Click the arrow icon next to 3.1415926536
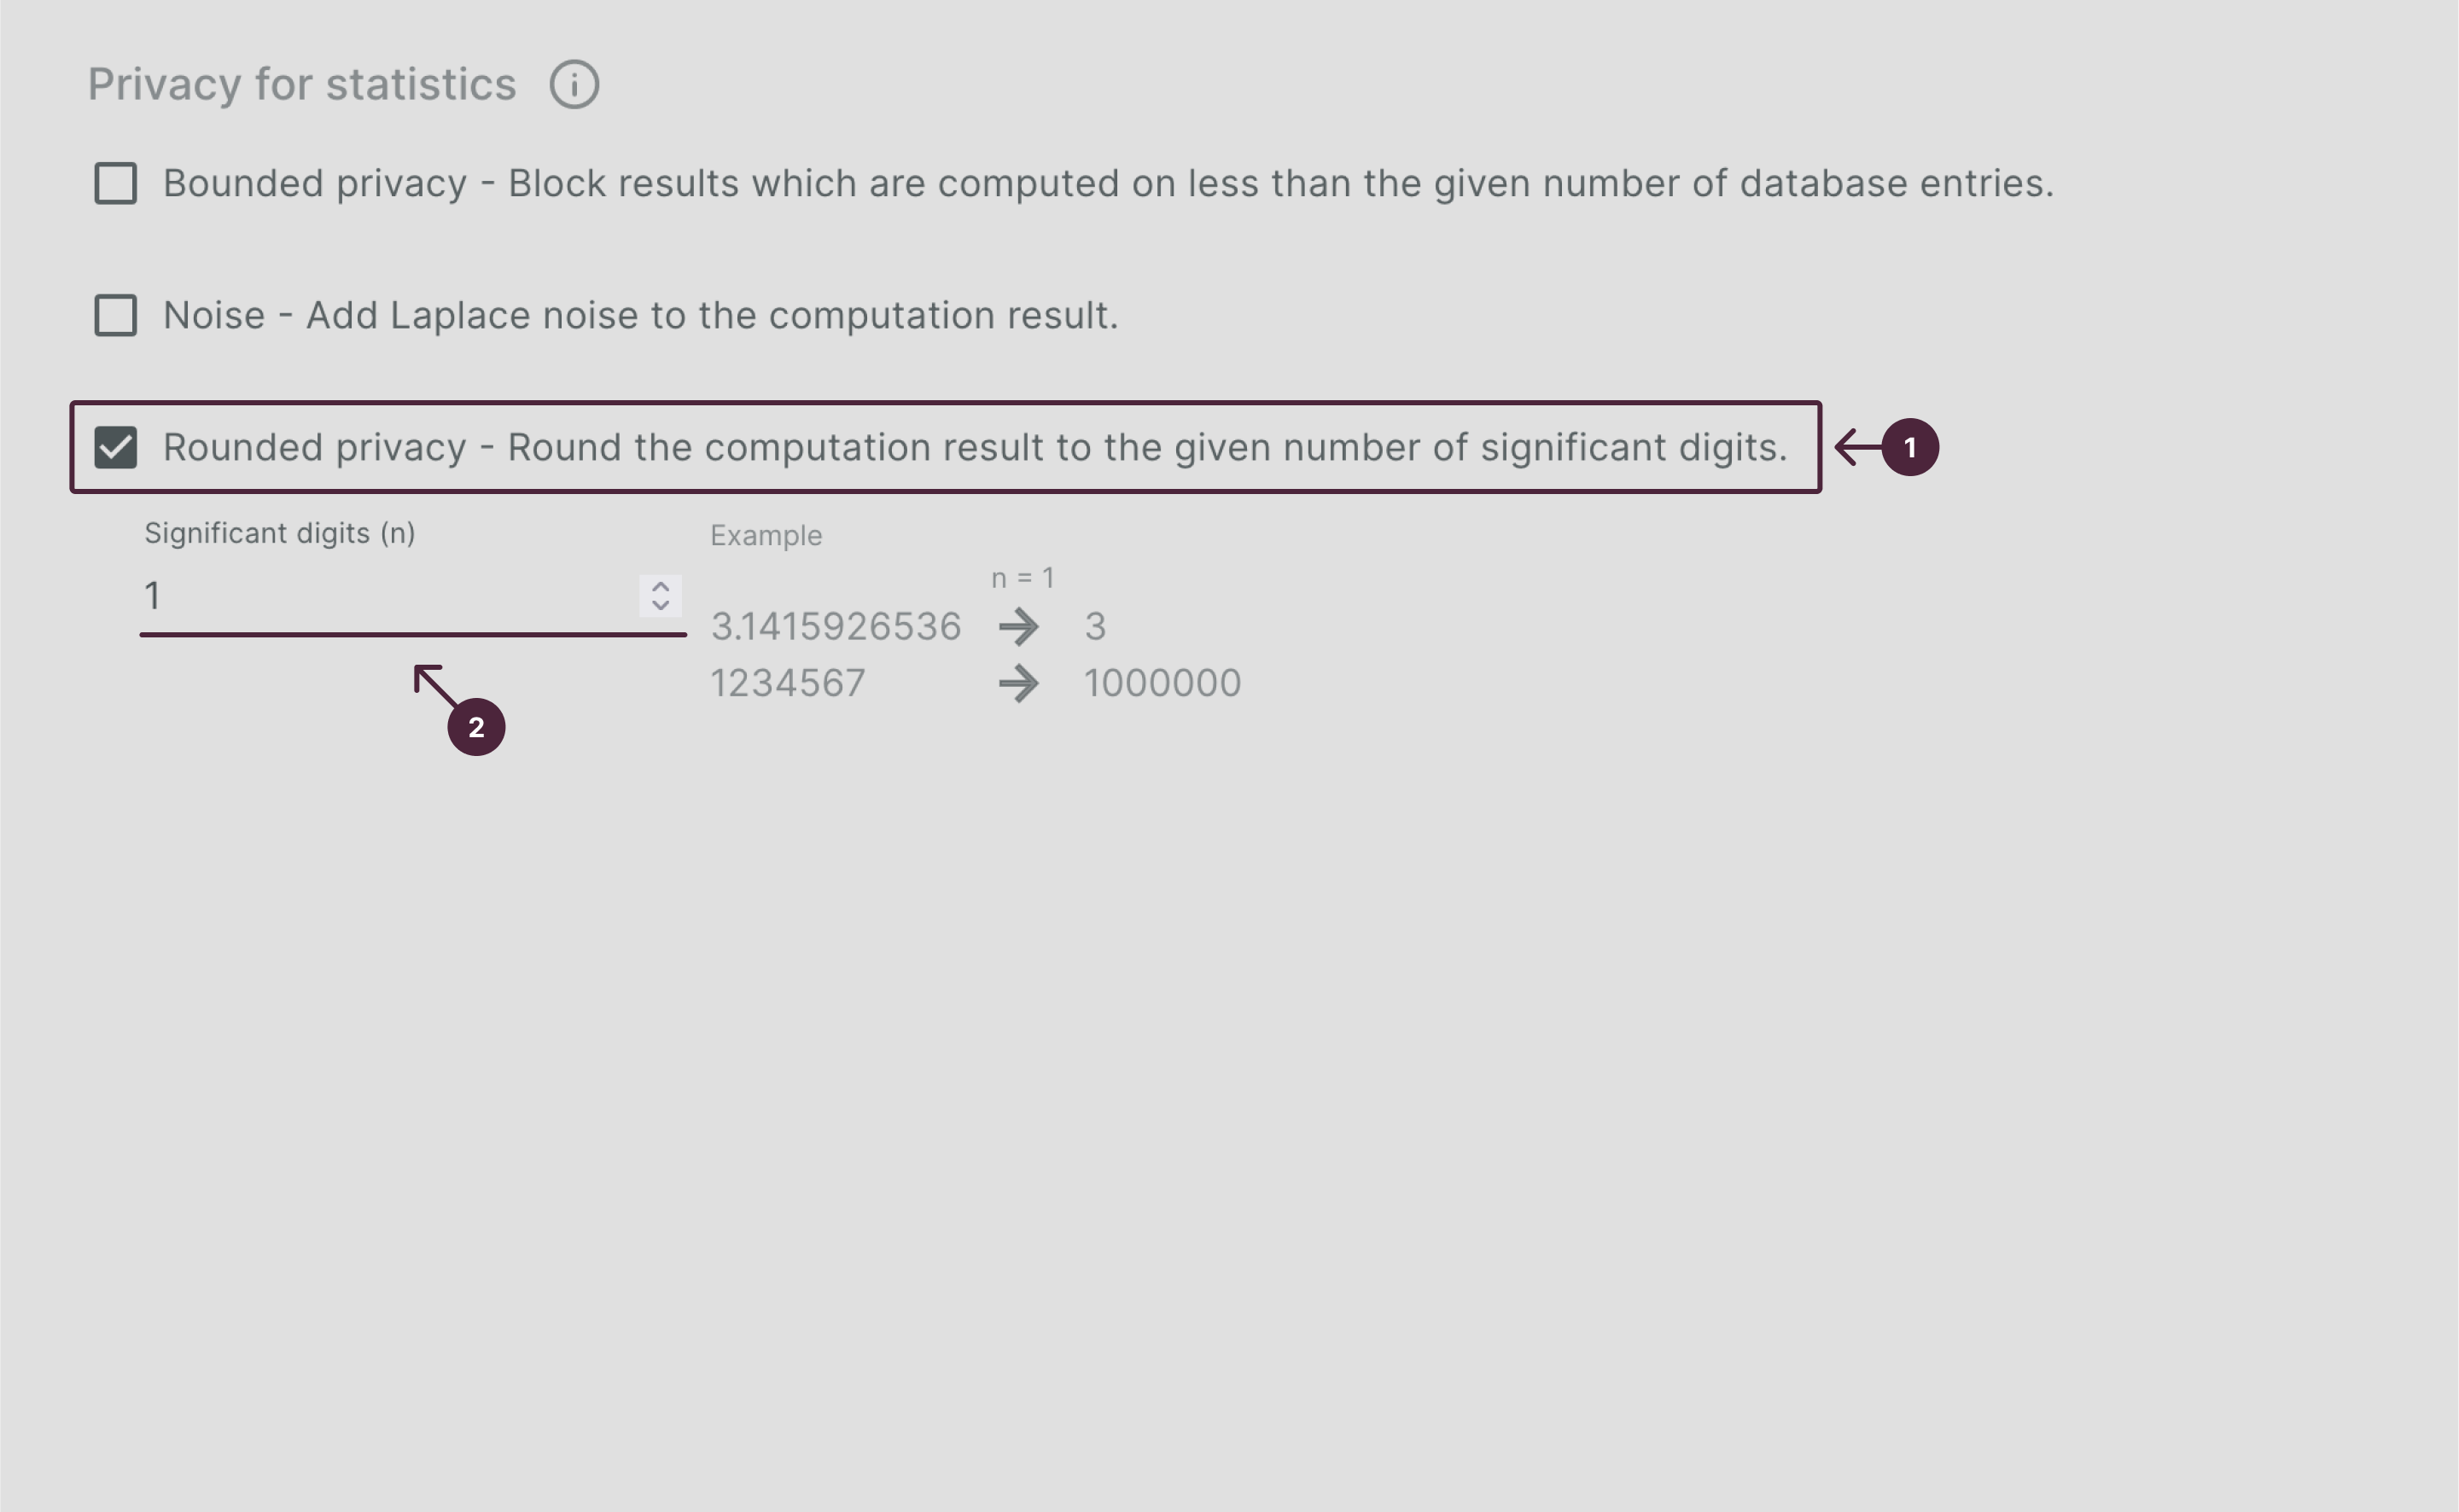The height and width of the screenshot is (1512, 2459). (x=1019, y=626)
